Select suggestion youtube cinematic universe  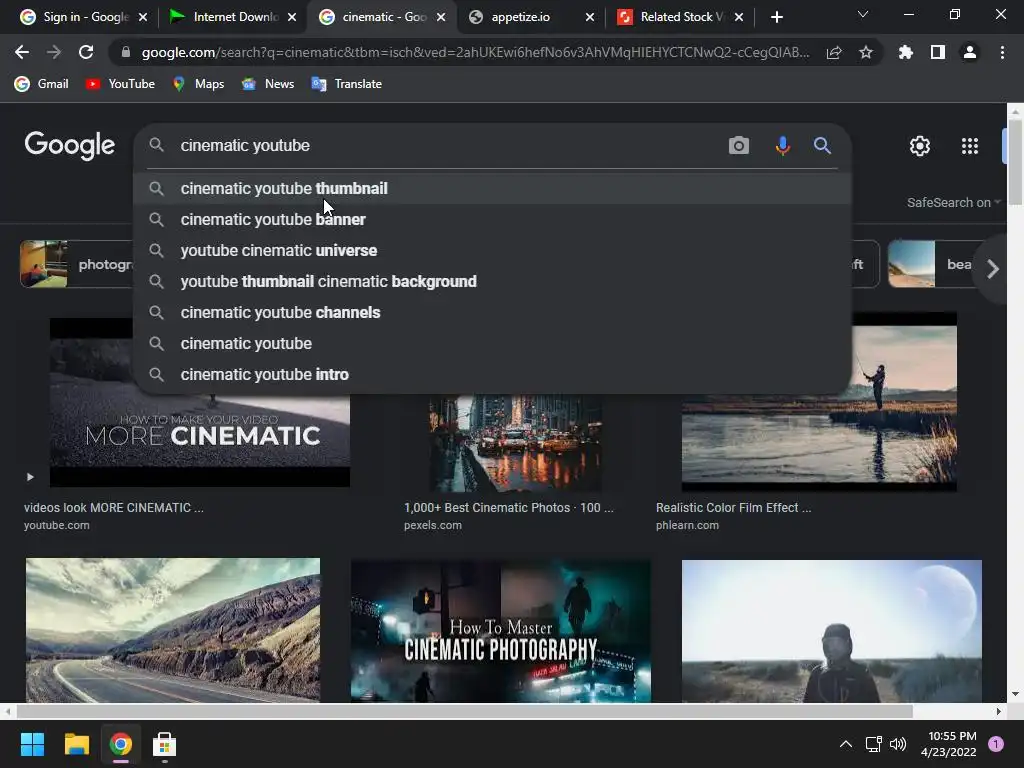coord(492,250)
